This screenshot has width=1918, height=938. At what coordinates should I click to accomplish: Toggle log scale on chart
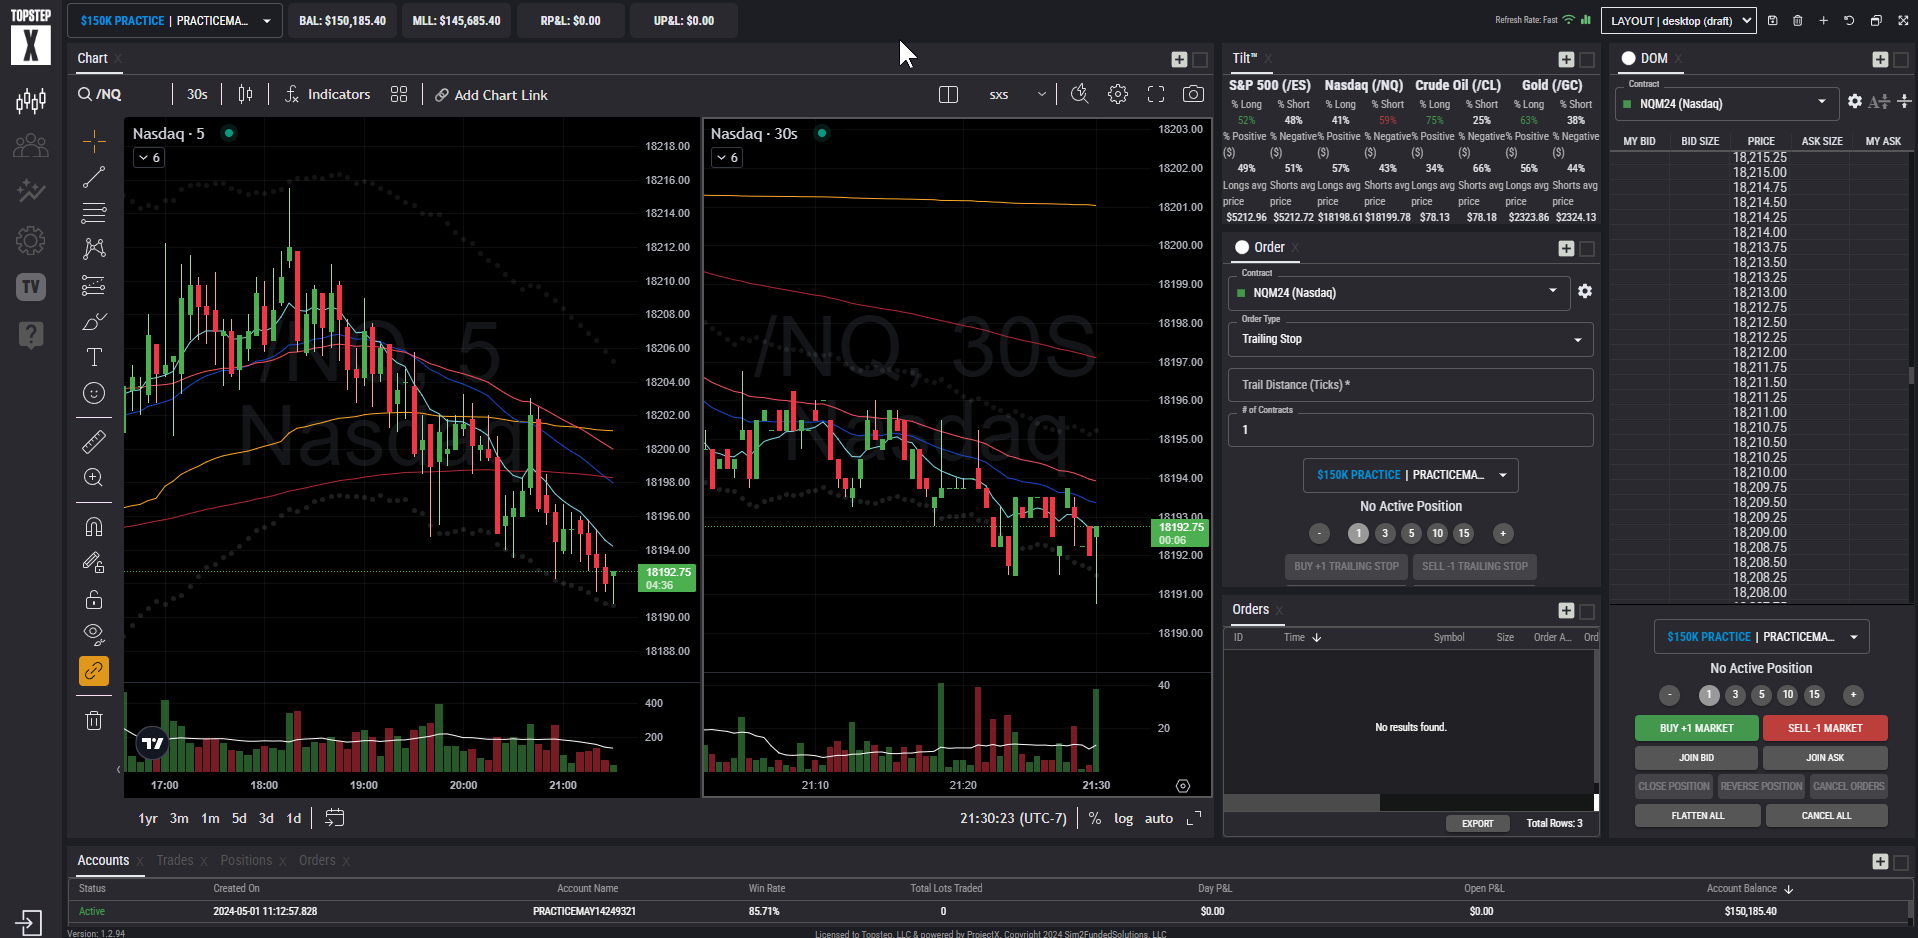coord(1123,818)
